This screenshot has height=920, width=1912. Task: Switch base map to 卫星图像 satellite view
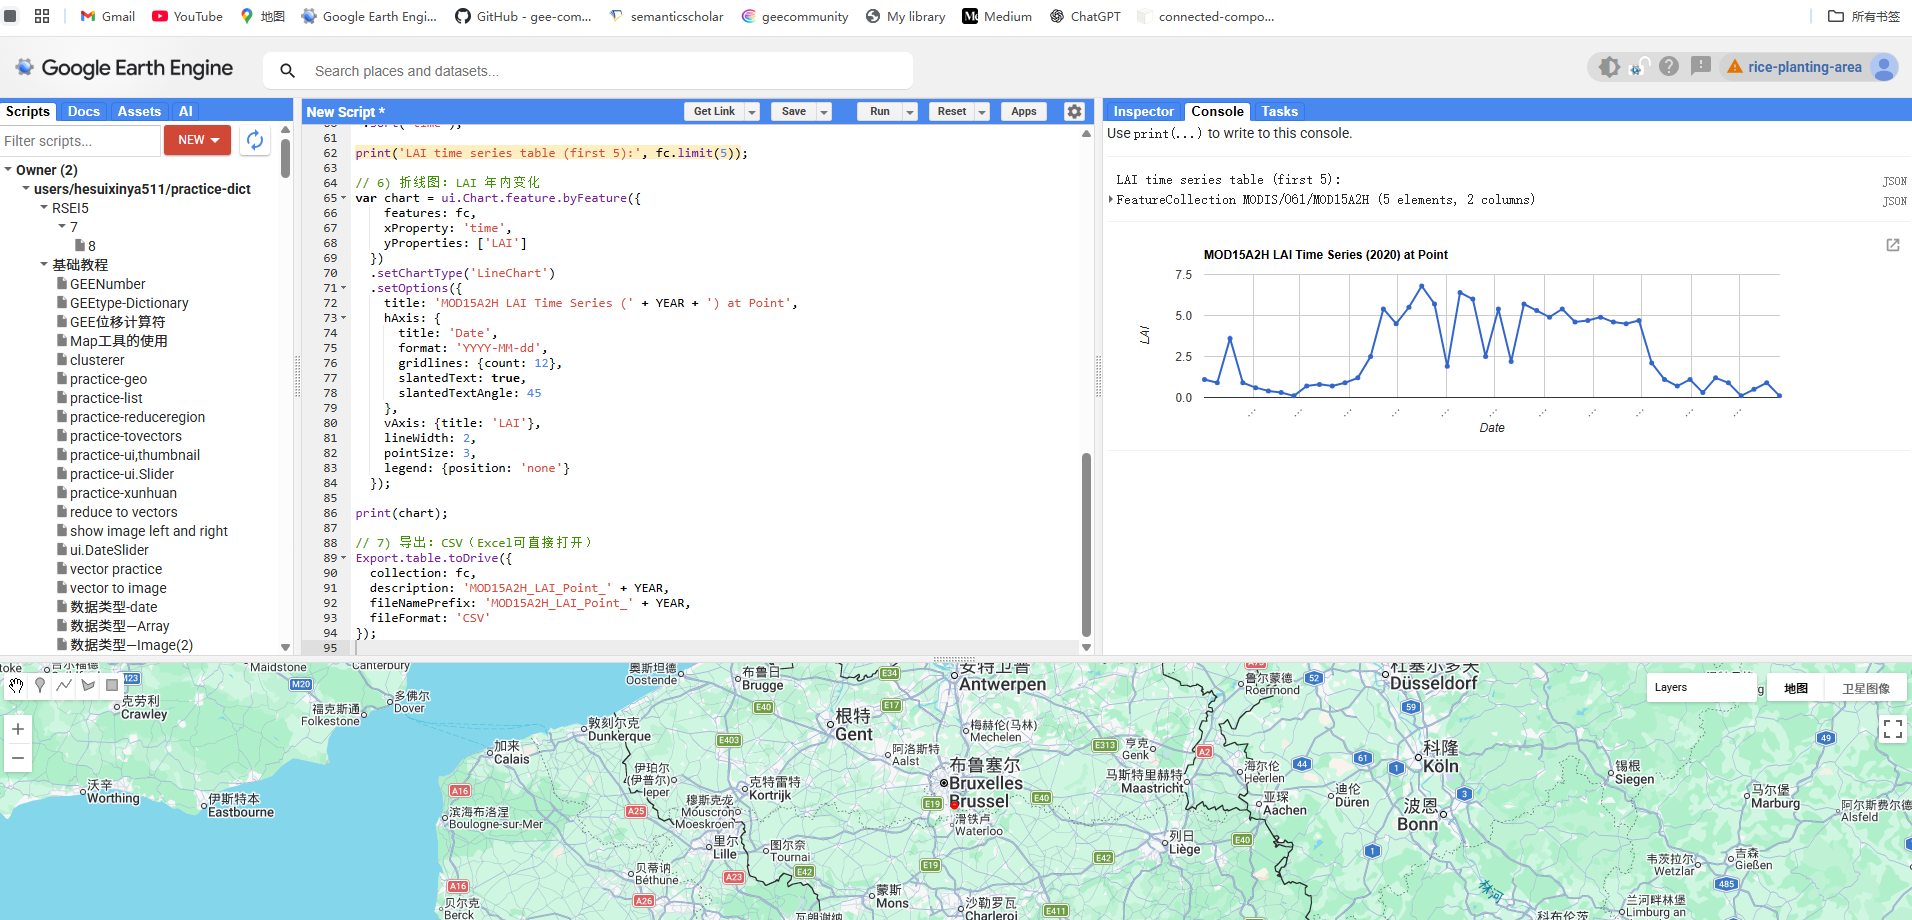pyautogui.click(x=1865, y=688)
